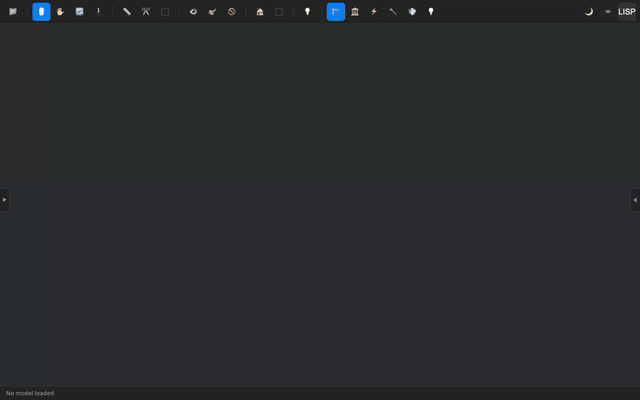This screenshot has height=400, width=640.
Task: Activate the scissors section cut tool
Action: coord(146,11)
